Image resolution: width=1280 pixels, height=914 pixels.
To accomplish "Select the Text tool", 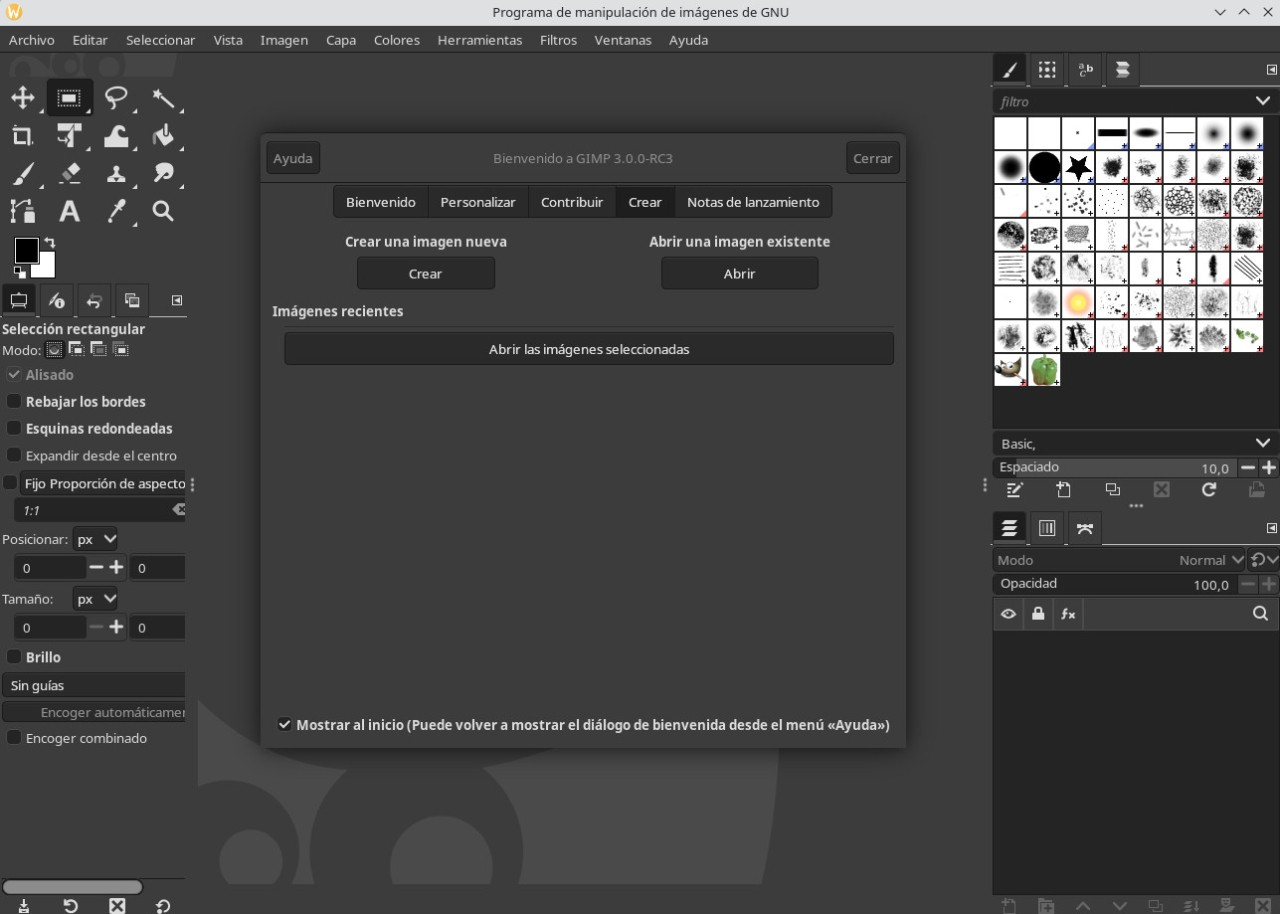I will (70, 211).
